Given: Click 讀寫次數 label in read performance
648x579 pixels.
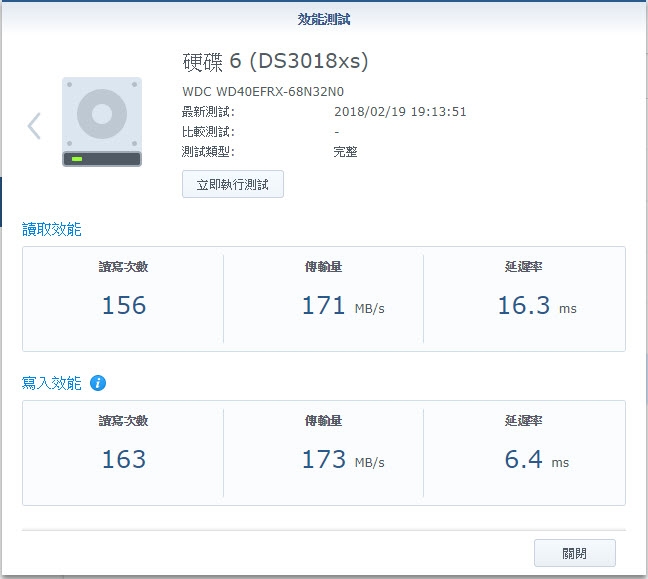Looking at the screenshot, I should tap(123, 267).
